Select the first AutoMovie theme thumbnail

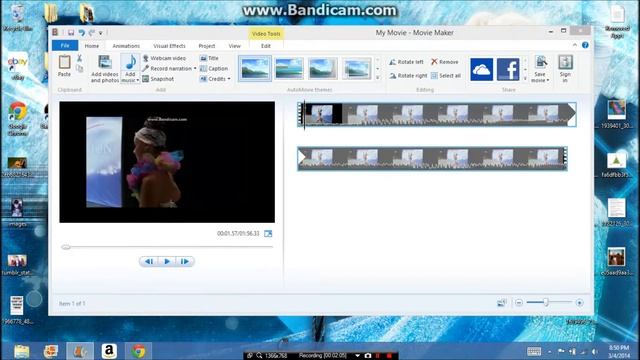click(x=255, y=69)
